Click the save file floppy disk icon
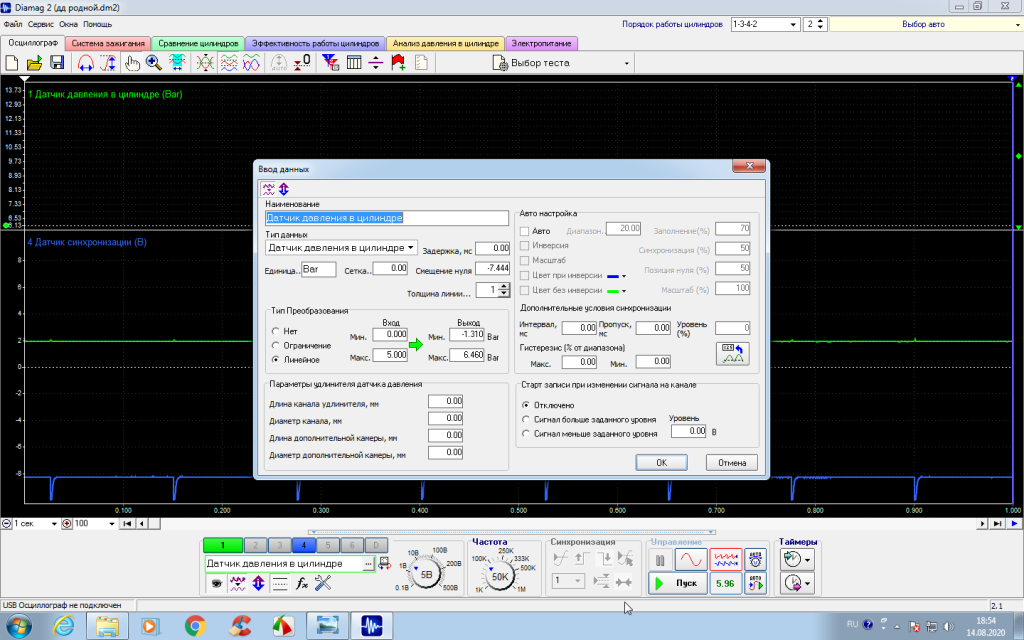 coord(57,63)
